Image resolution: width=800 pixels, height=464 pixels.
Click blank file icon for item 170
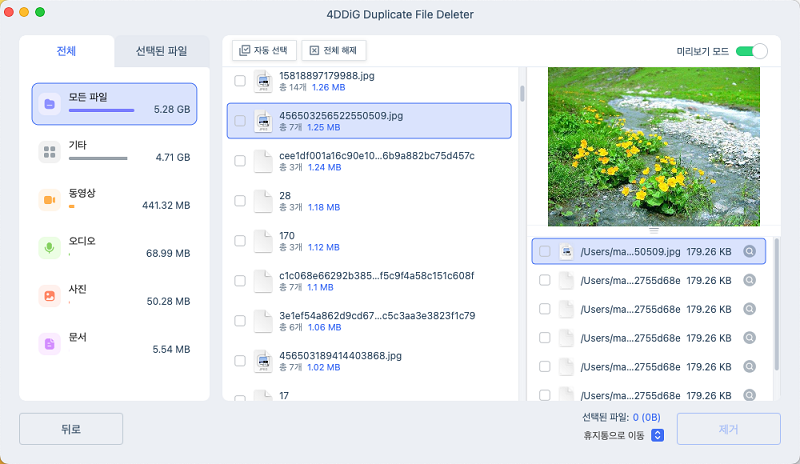pyautogui.click(x=263, y=241)
